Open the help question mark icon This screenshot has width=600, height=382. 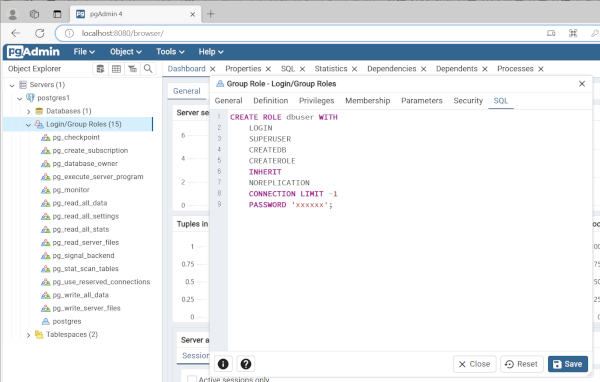(x=246, y=364)
